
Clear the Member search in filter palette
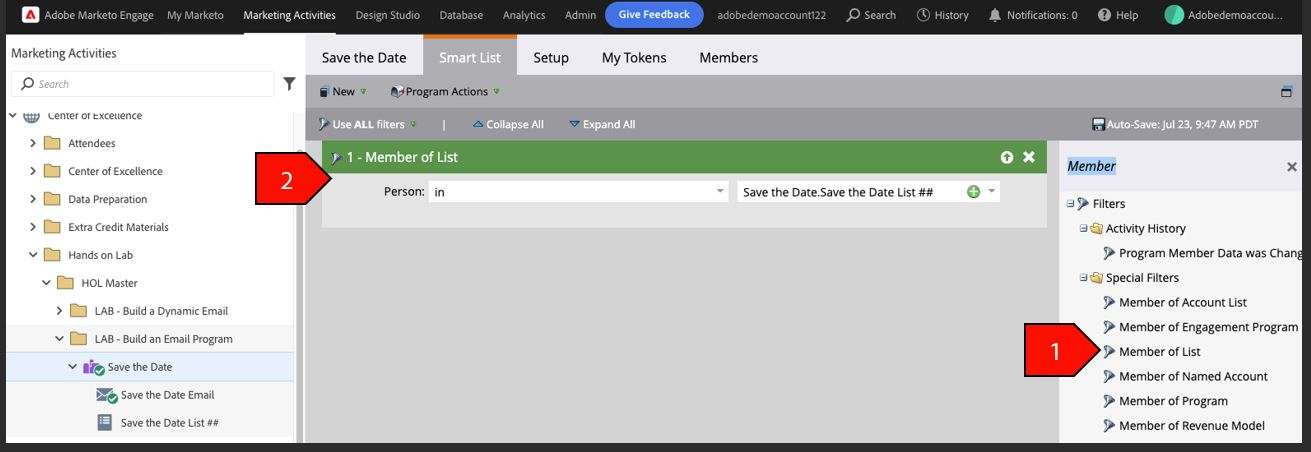[1292, 167]
